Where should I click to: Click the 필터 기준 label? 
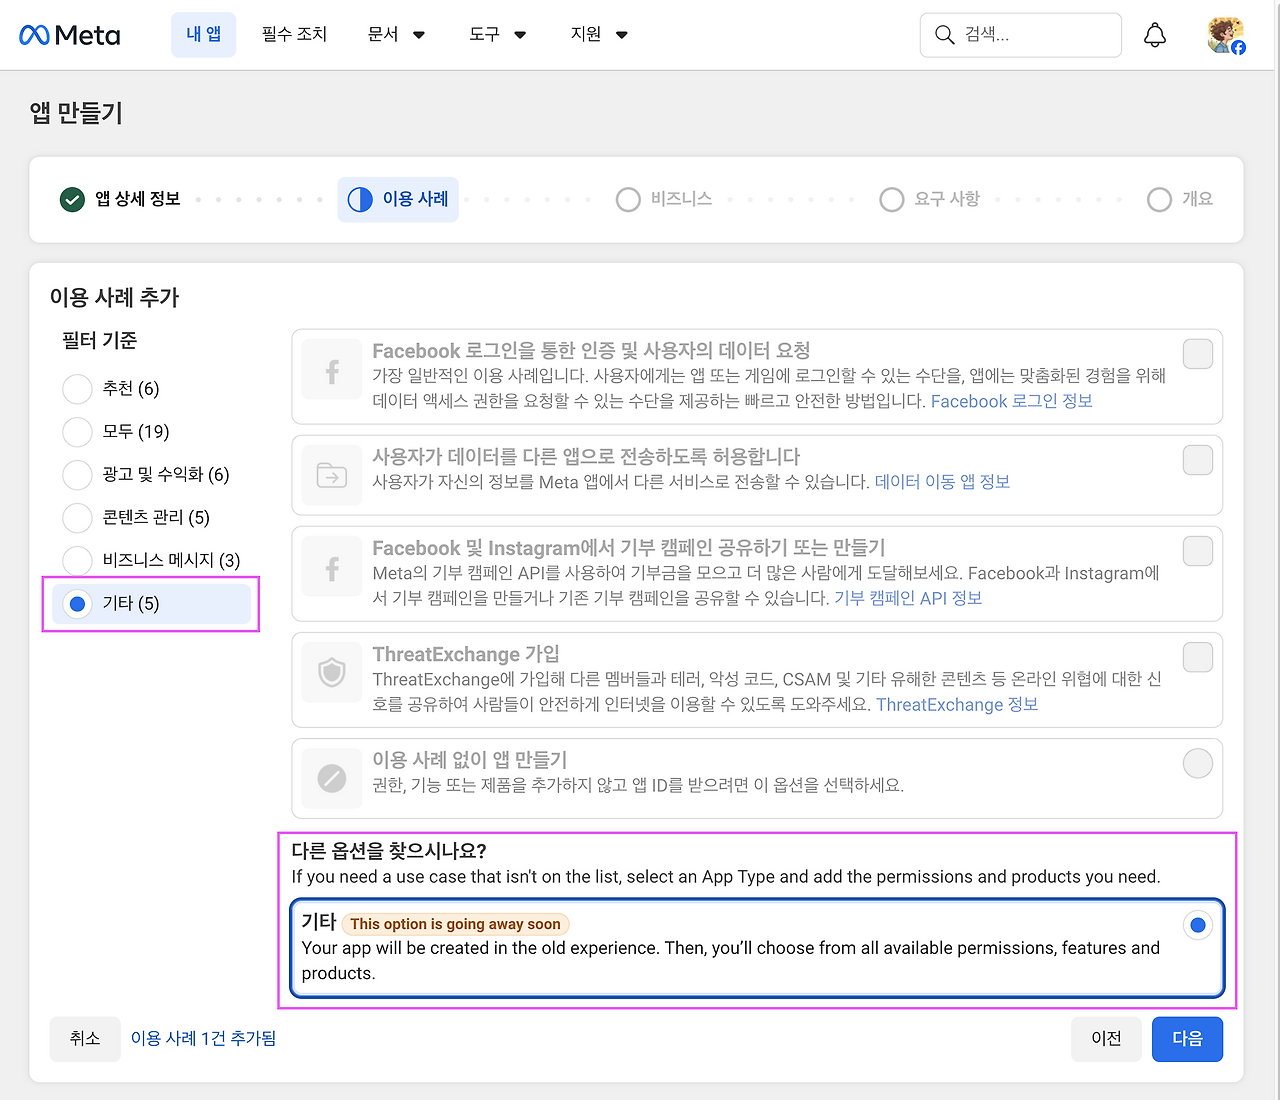99,341
